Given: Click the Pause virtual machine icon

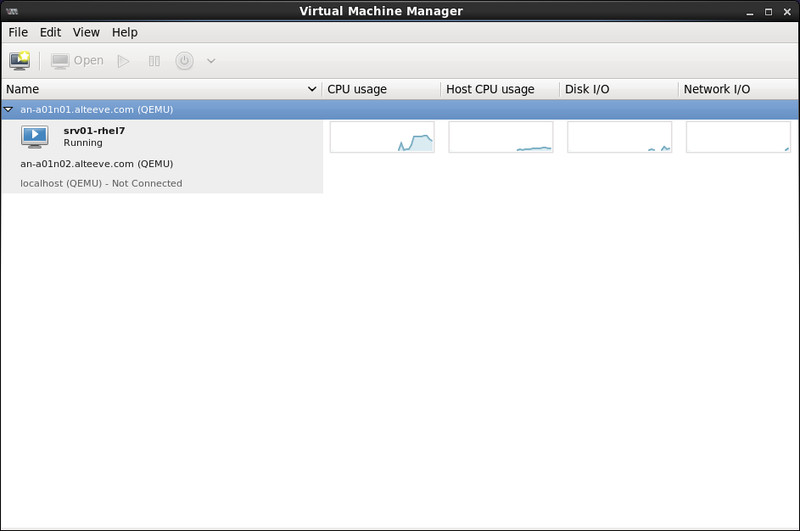Looking at the screenshot, I should click(154, 61).
